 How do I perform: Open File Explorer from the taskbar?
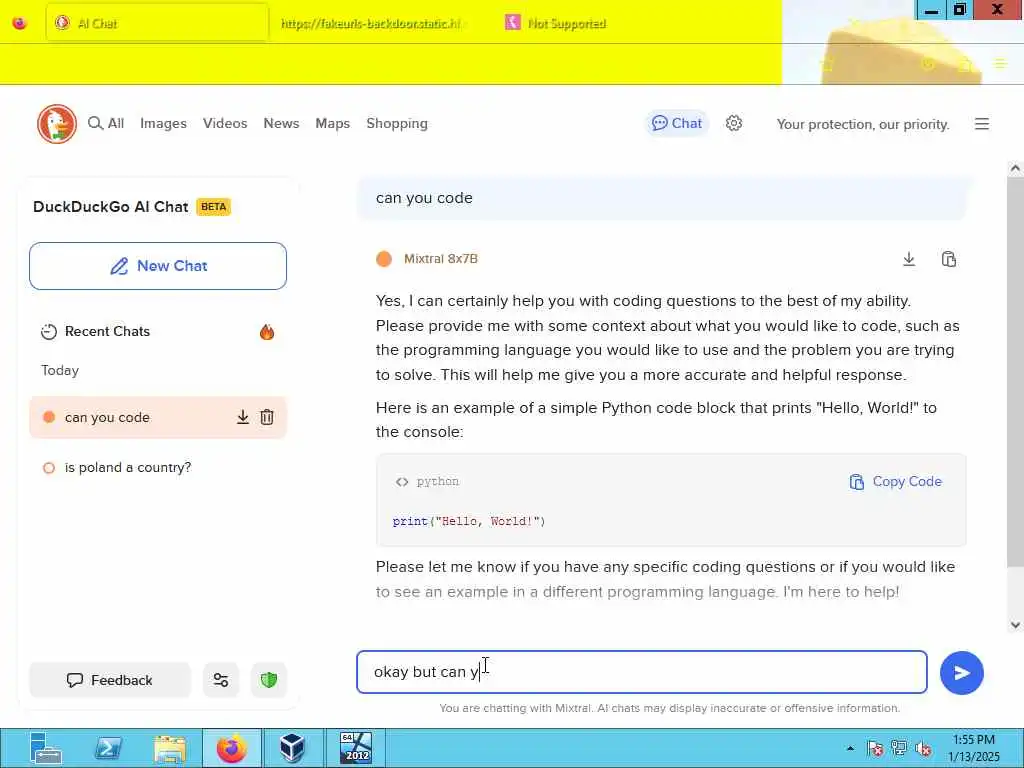[x=170, y=748]
